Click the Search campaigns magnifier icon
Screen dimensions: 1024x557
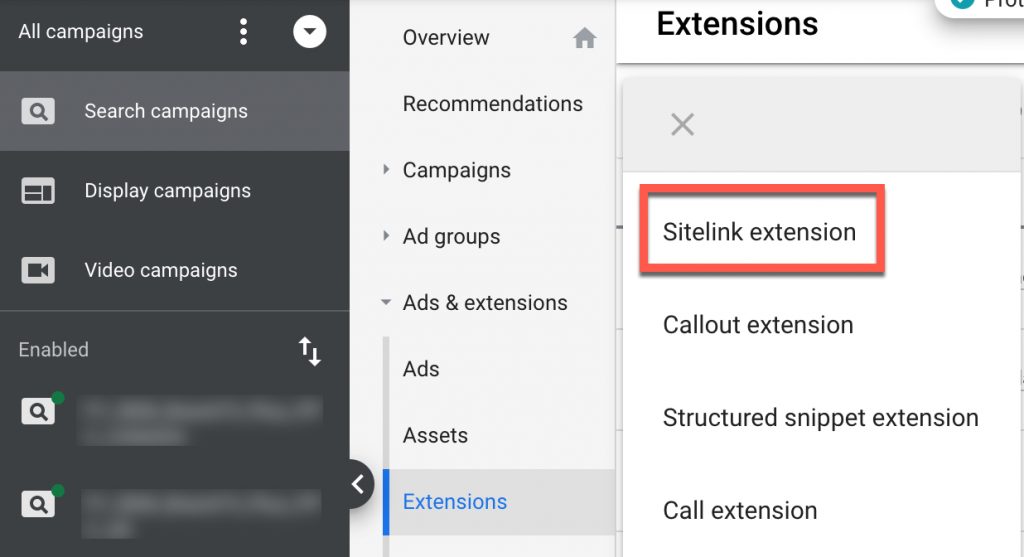click(x=38, y=111)
